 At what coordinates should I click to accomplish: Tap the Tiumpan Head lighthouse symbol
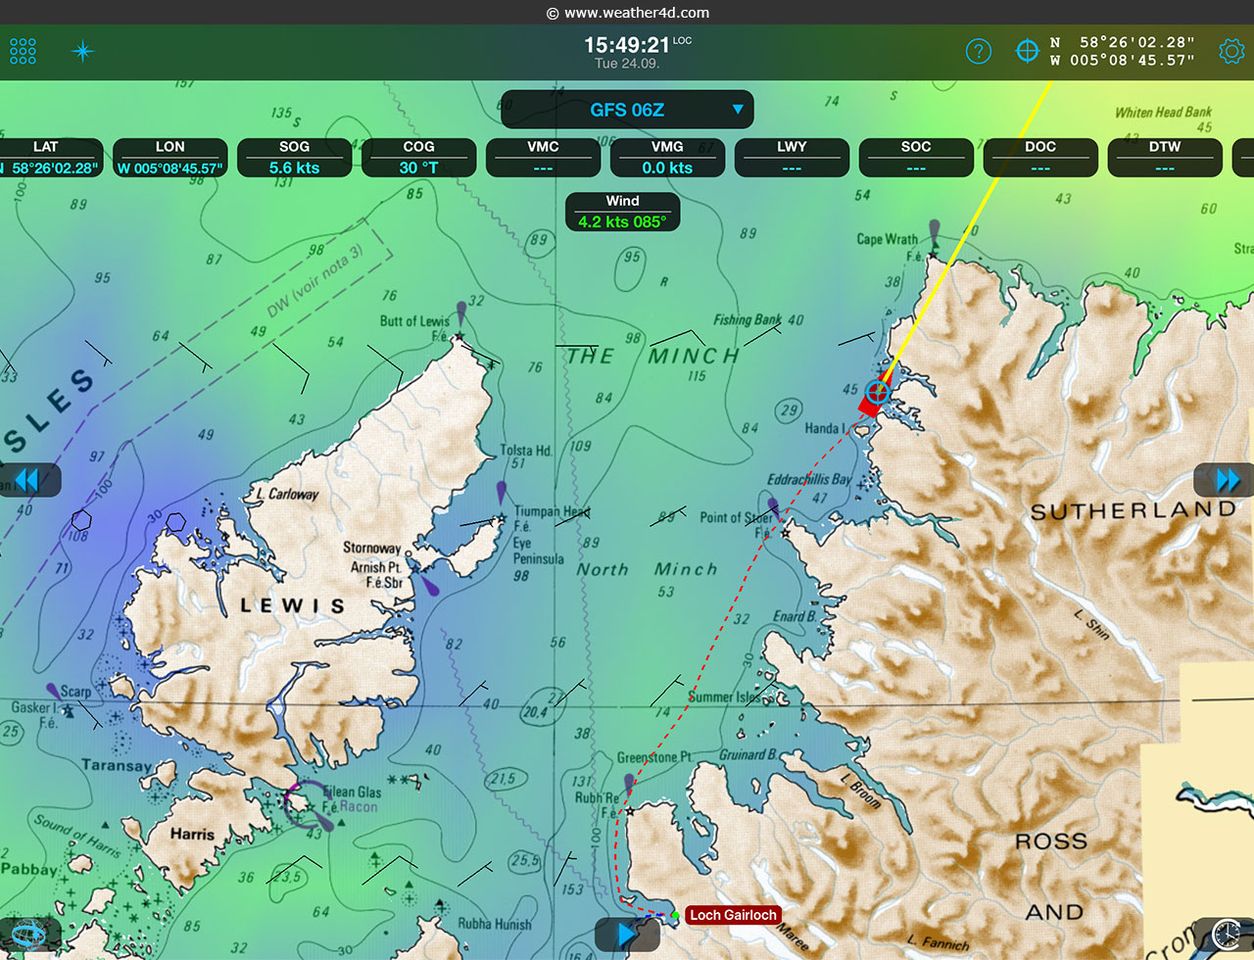(501, 502)
